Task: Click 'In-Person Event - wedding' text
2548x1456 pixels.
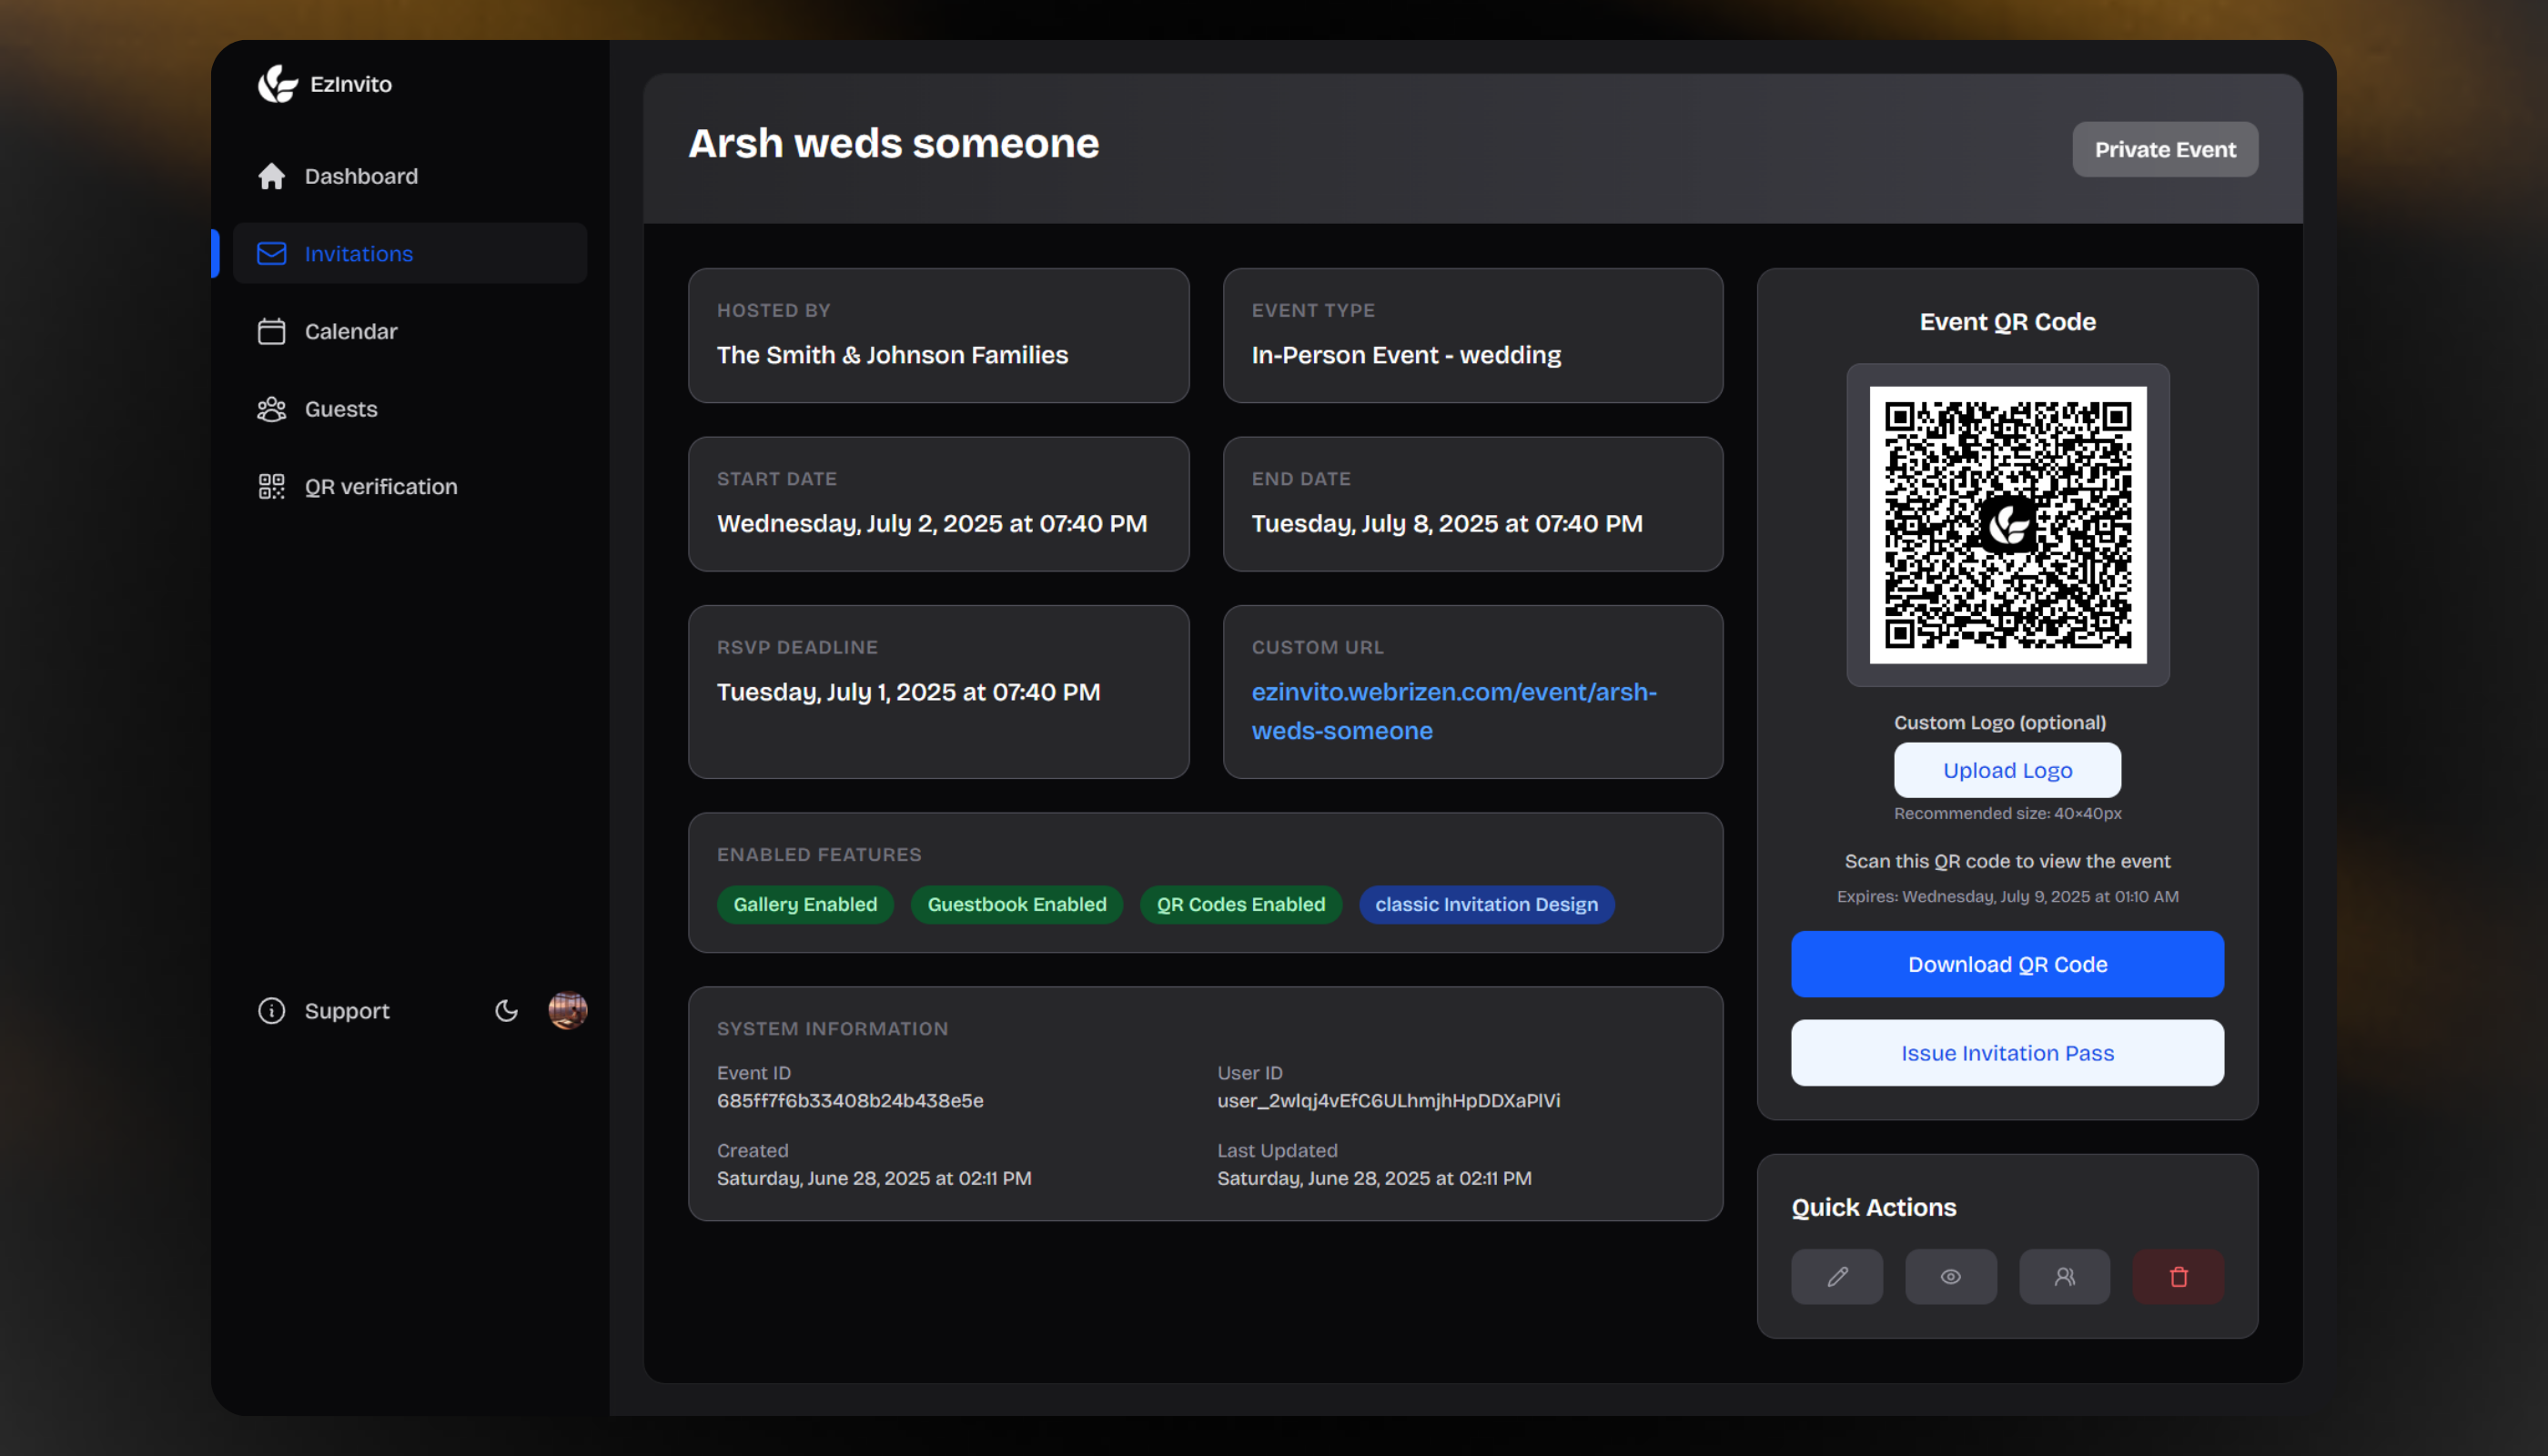Action: 1406,355
